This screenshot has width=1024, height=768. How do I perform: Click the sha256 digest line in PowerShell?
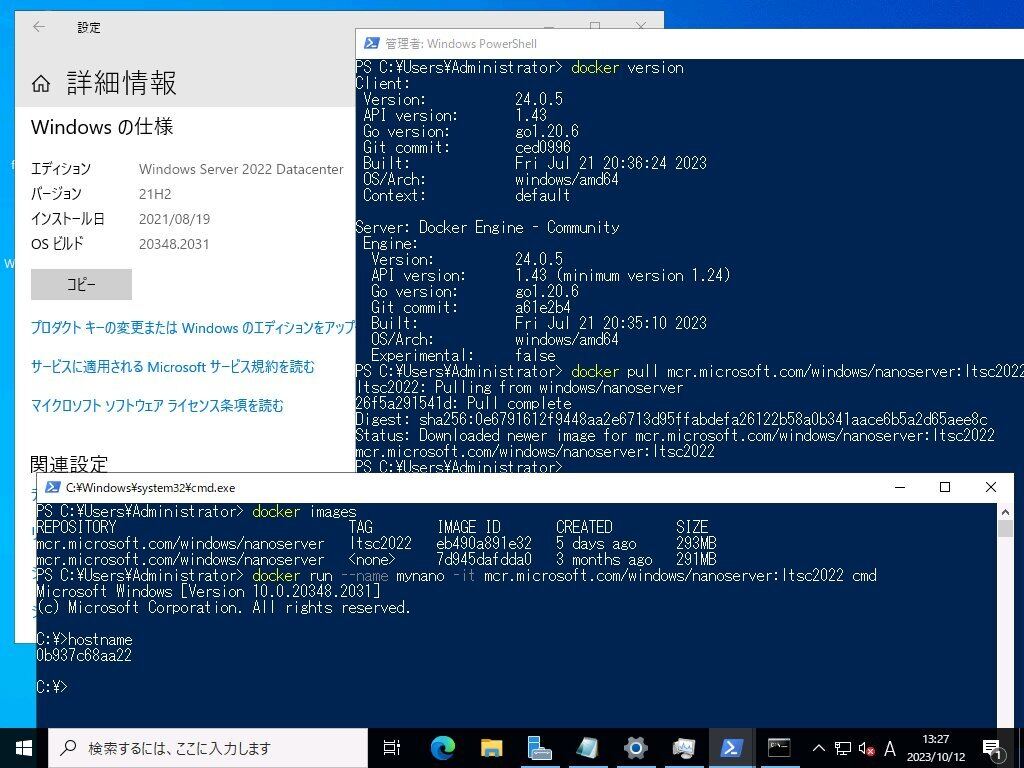[x=671, y=419]
